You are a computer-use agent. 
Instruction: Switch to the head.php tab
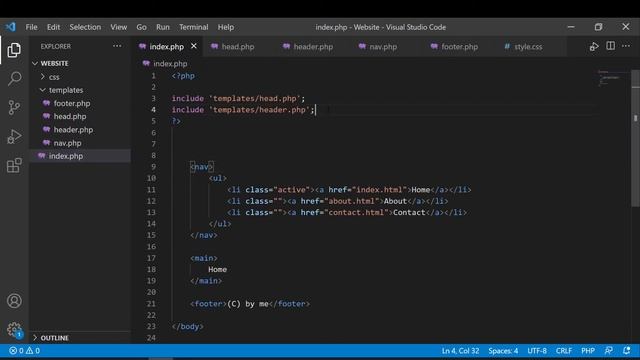coord(238,47)
